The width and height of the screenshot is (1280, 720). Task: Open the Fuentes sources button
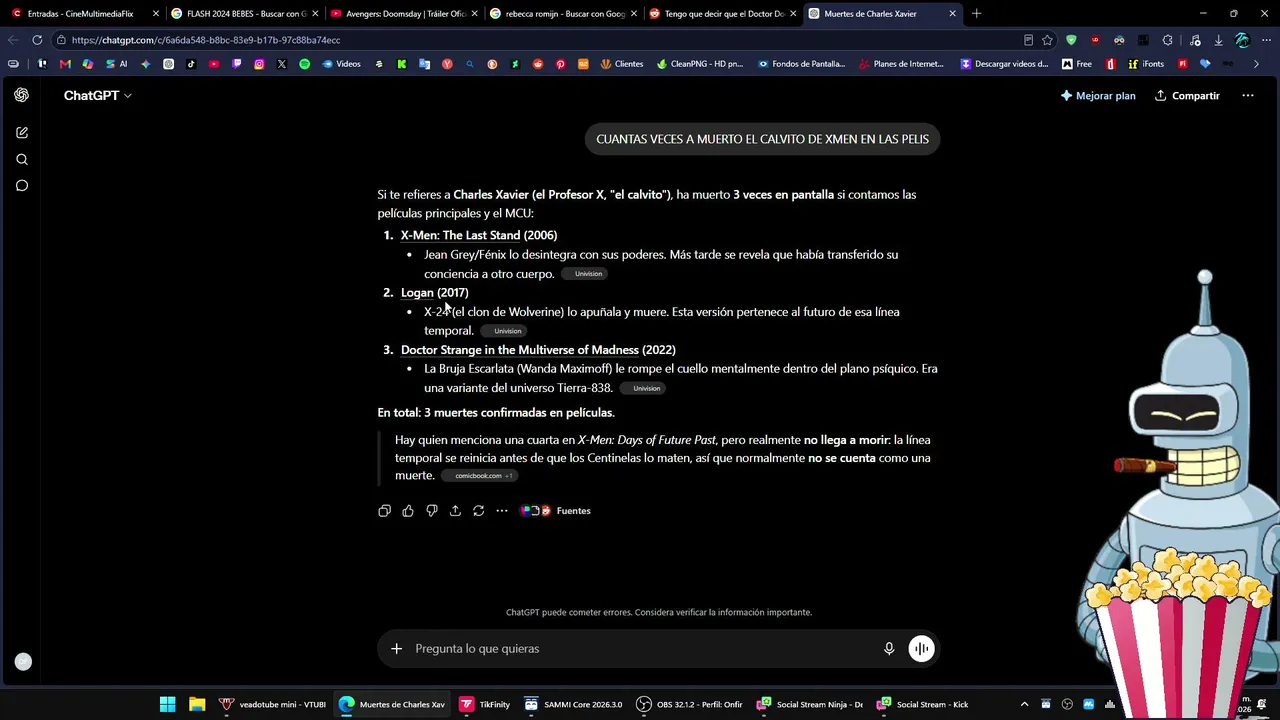coord(556,511)
